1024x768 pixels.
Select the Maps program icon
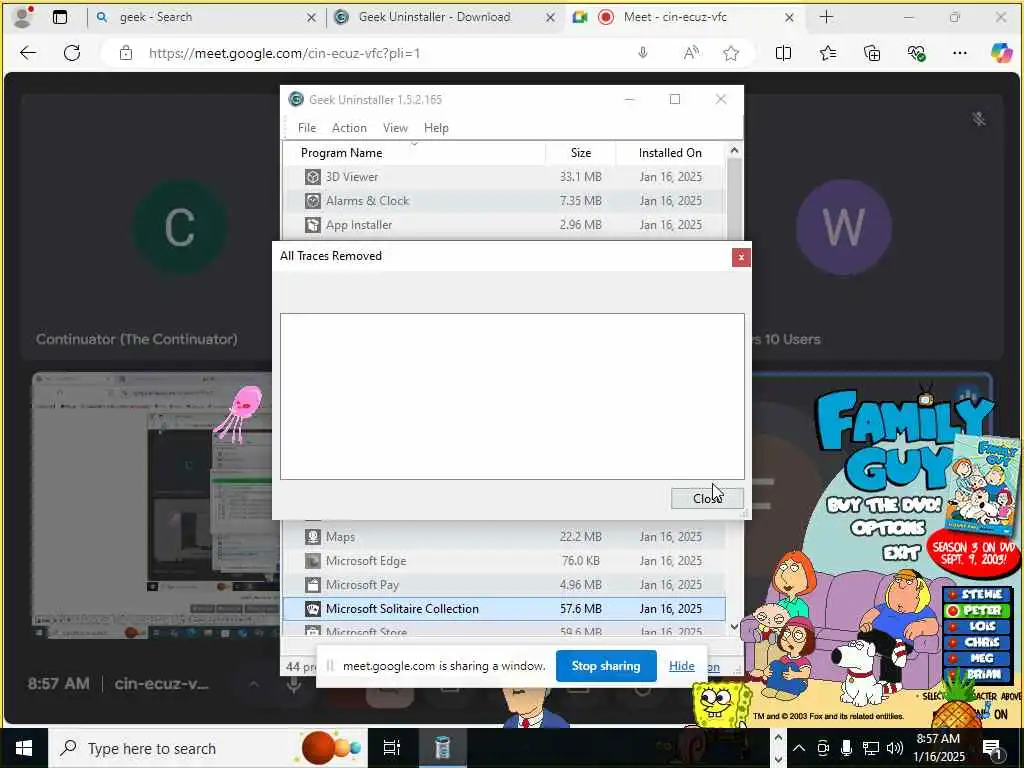[313, 537]
